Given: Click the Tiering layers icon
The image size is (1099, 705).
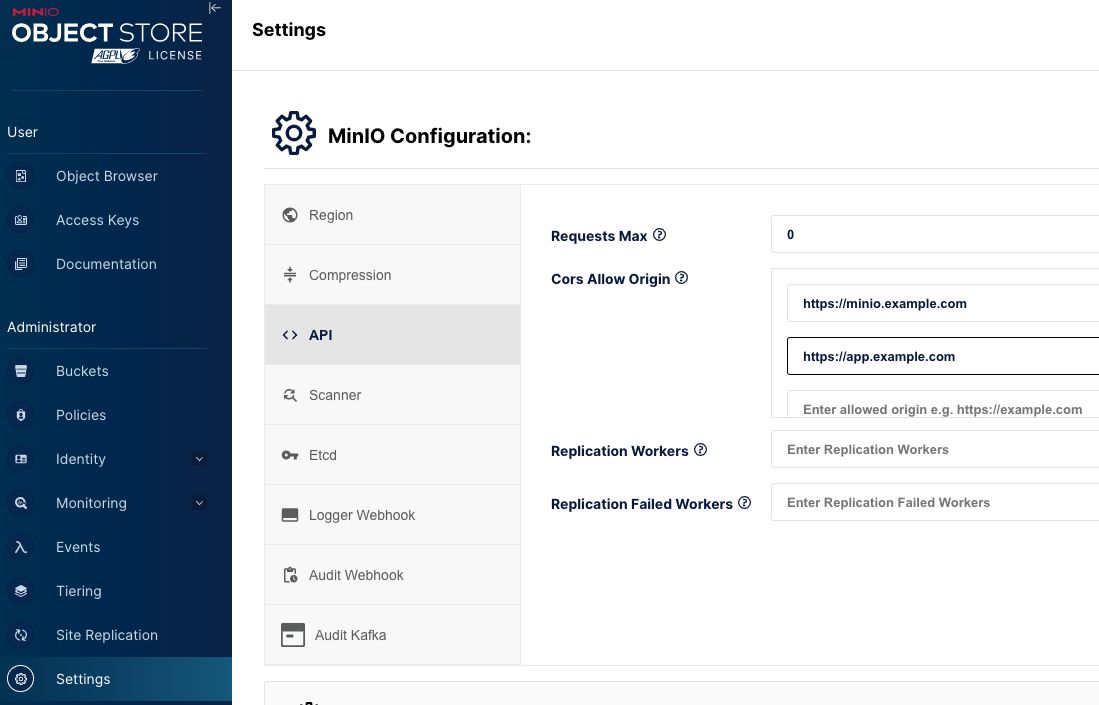Looking at the screenshot, I should 21,591.
